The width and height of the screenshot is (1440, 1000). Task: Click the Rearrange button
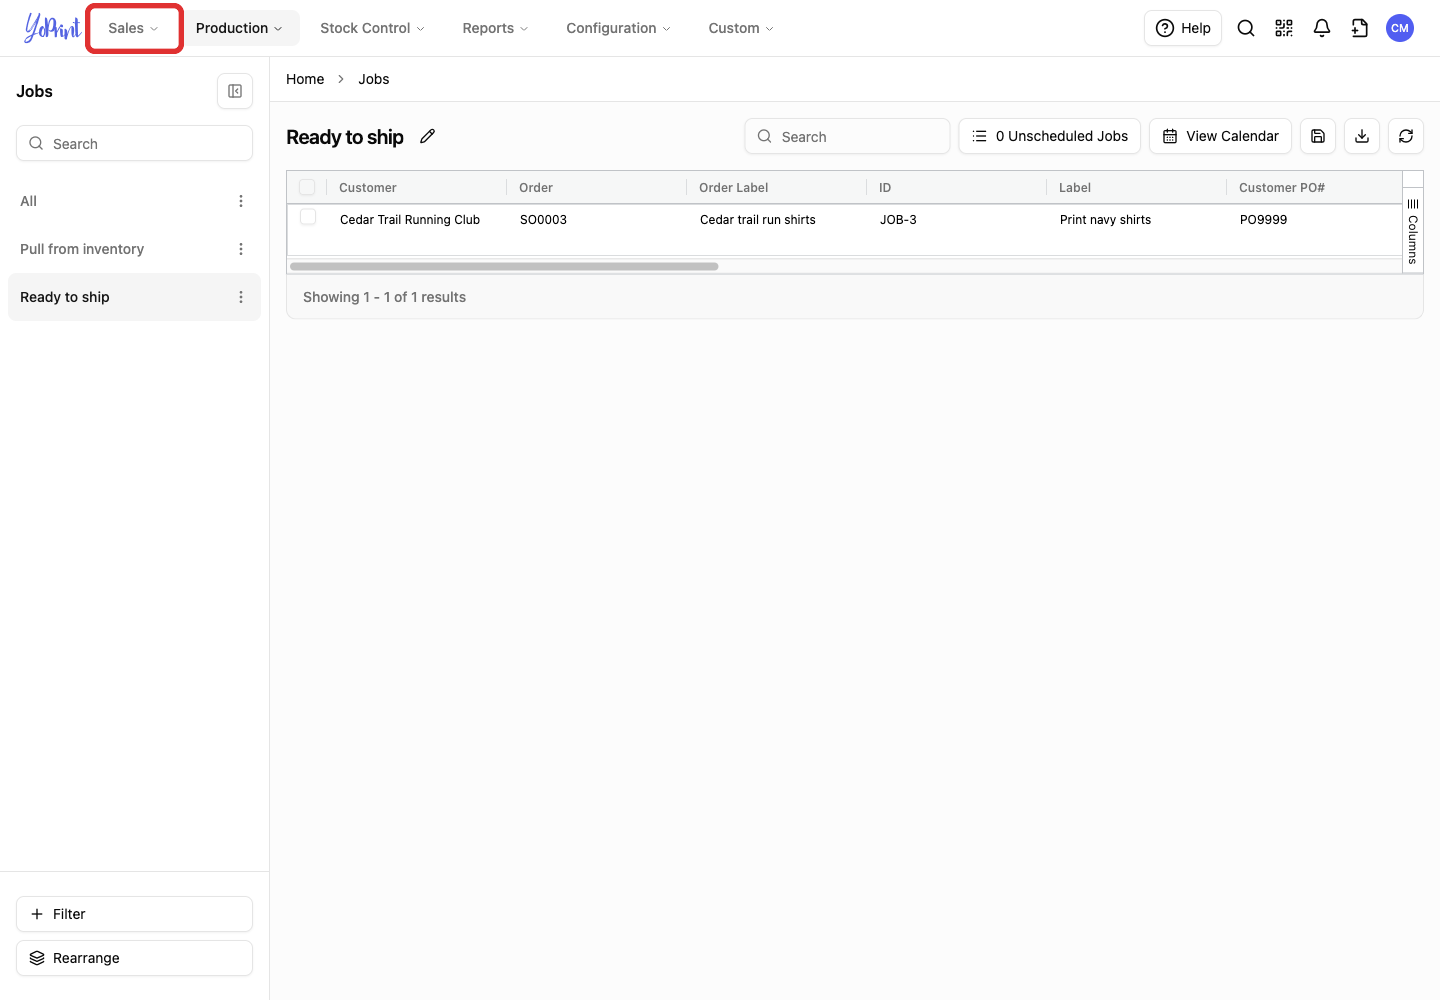pyautogui.click(x=134, y=958)
